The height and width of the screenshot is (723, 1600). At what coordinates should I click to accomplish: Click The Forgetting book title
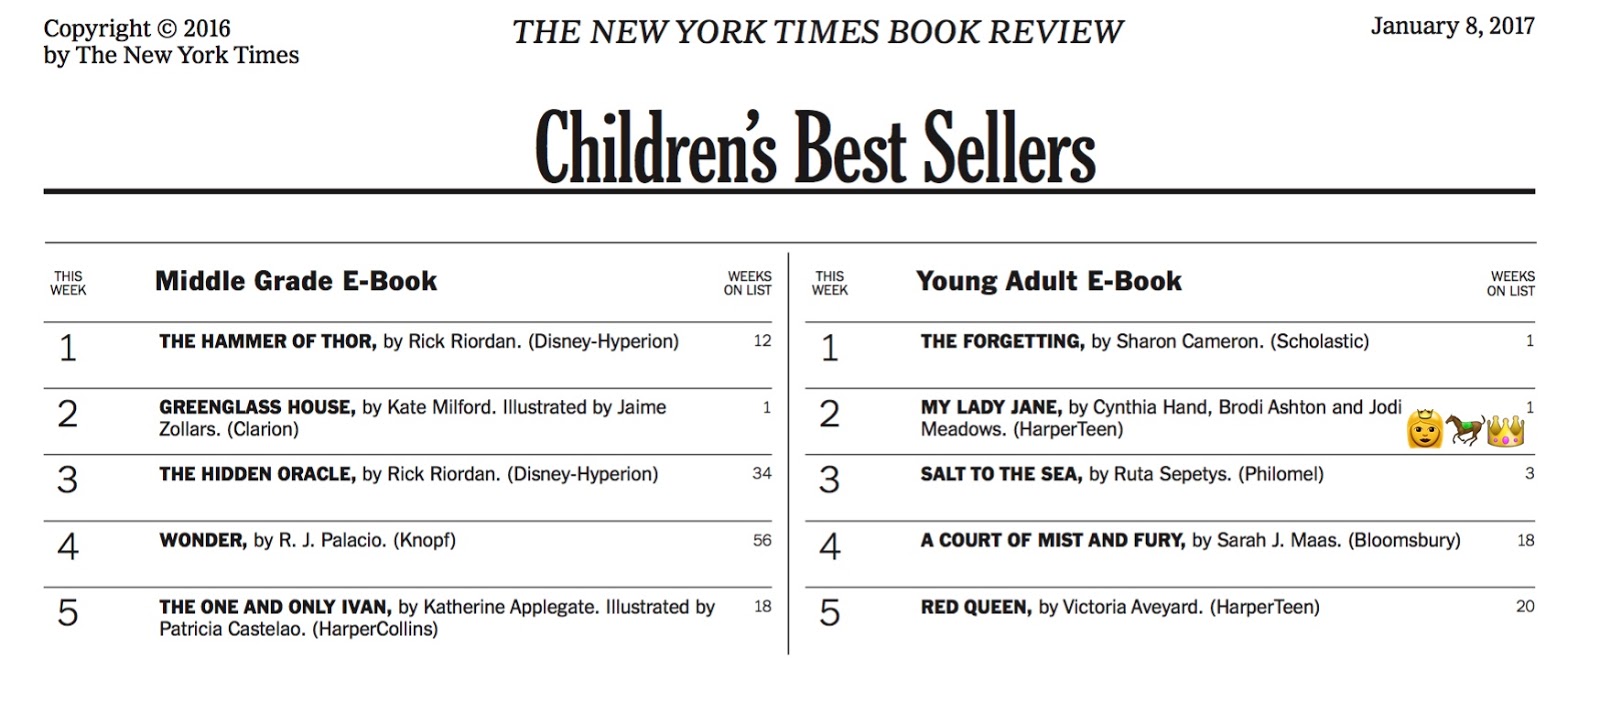pos(1002,342)
